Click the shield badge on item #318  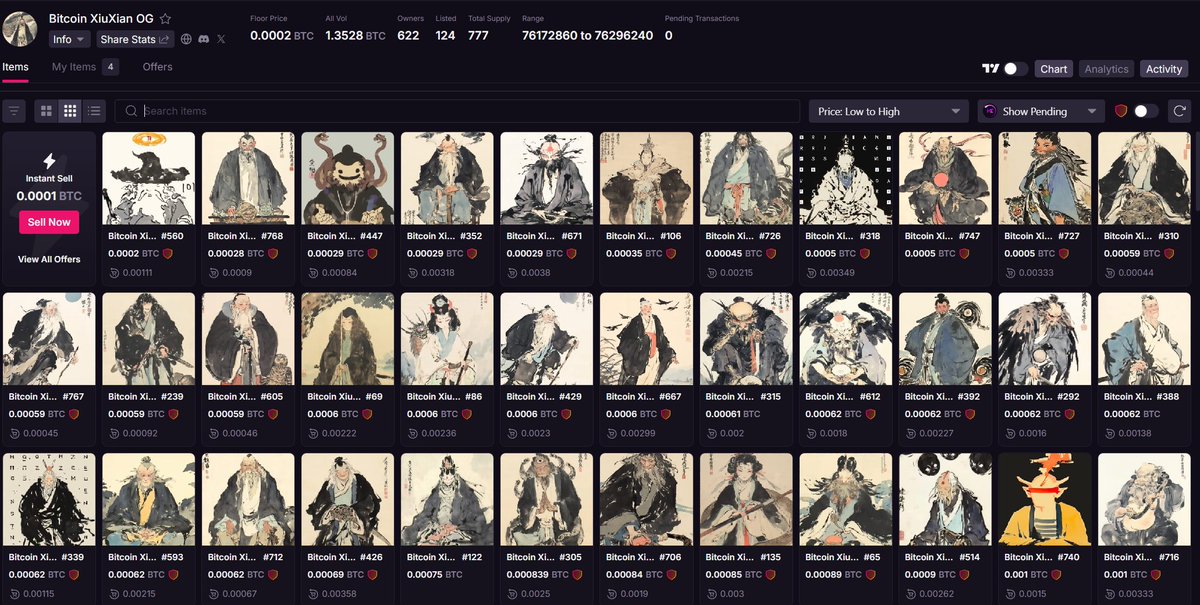point(865,254)
